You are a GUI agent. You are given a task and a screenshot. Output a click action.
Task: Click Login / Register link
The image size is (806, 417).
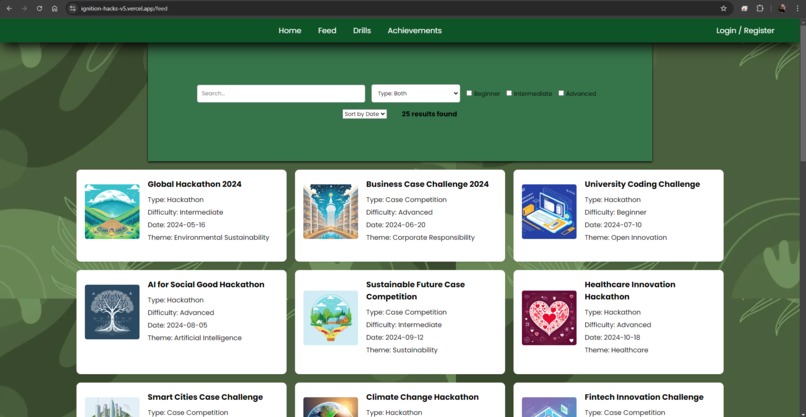745,30
